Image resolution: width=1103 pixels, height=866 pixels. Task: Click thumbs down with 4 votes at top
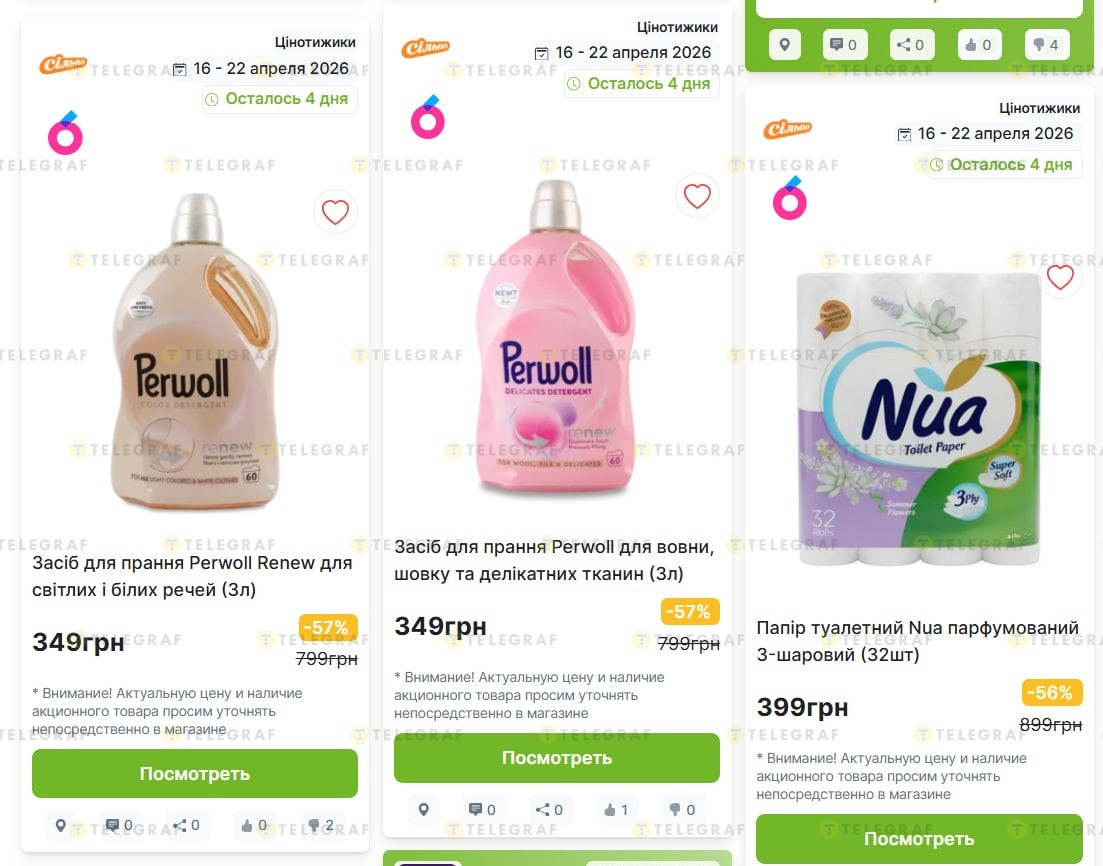pyautogui.click(x=1046, y=45)
